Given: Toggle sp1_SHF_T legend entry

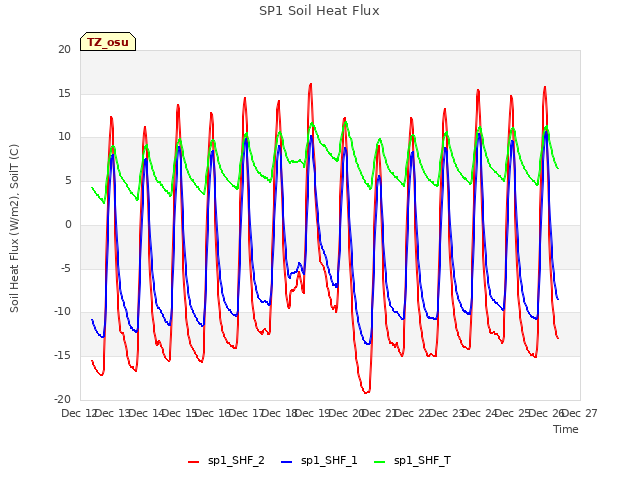Looking at the screenshot, I should tap(413, 460).
